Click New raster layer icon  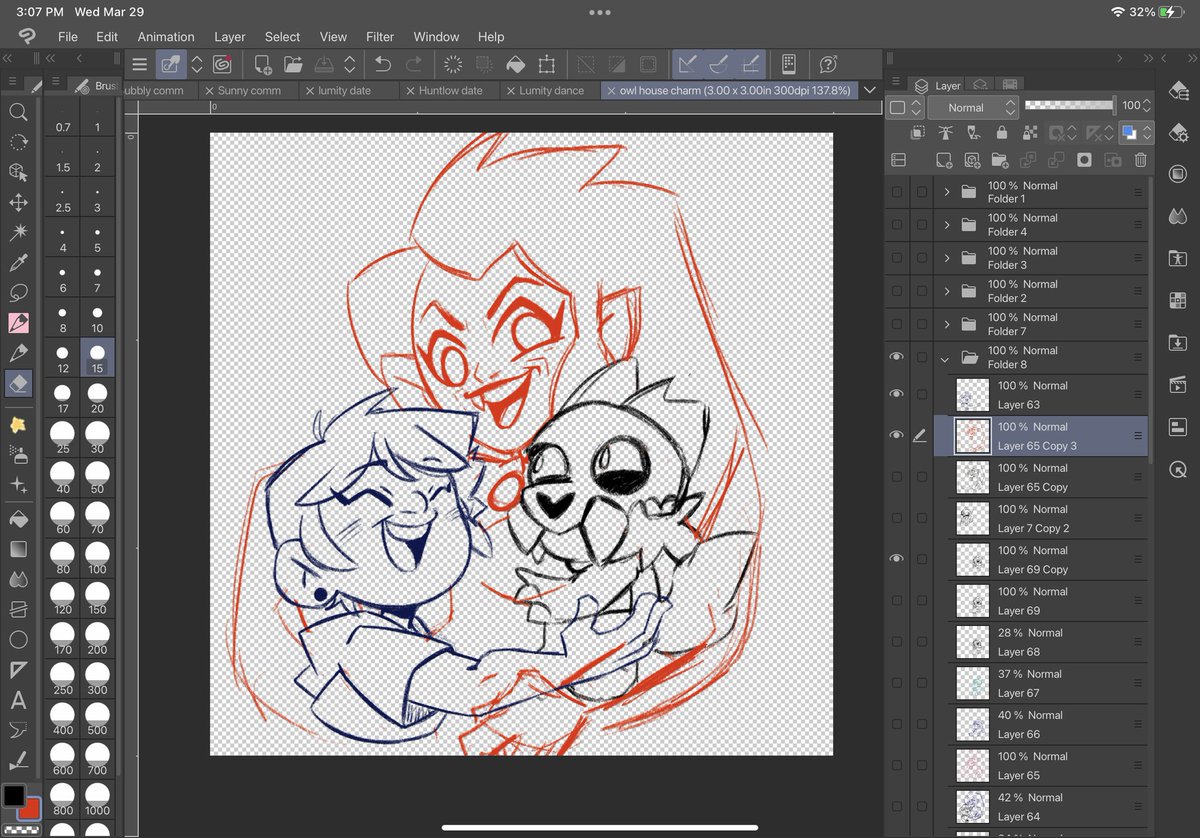coord(943,160)
